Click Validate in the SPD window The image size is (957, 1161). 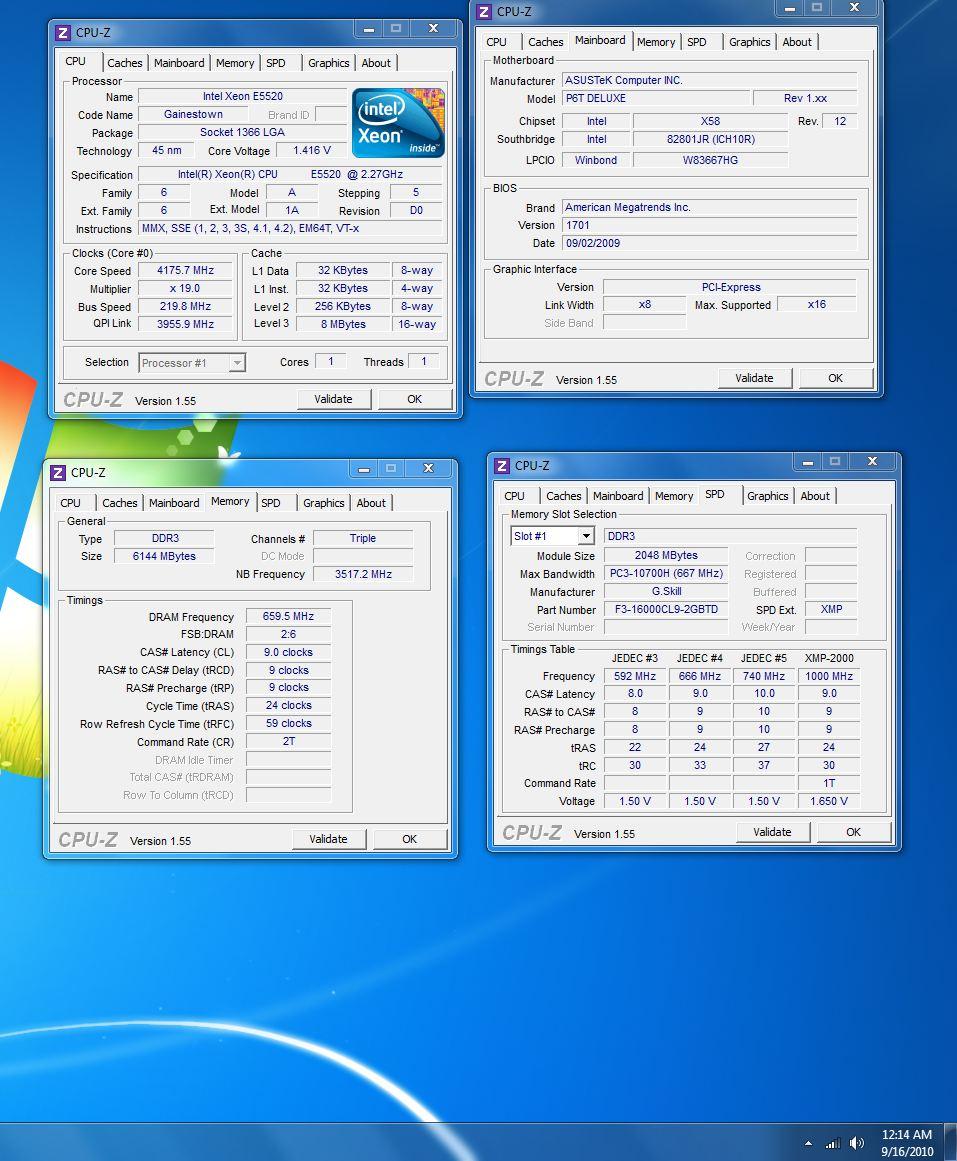coord(772,832)
